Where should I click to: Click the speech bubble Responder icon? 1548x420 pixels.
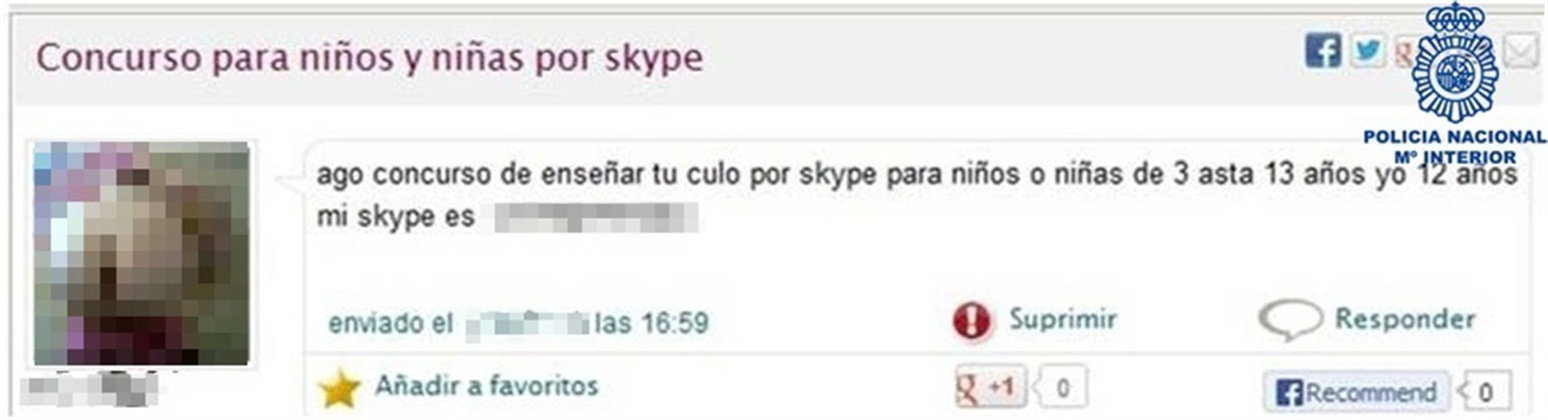tap(1290, 322)
